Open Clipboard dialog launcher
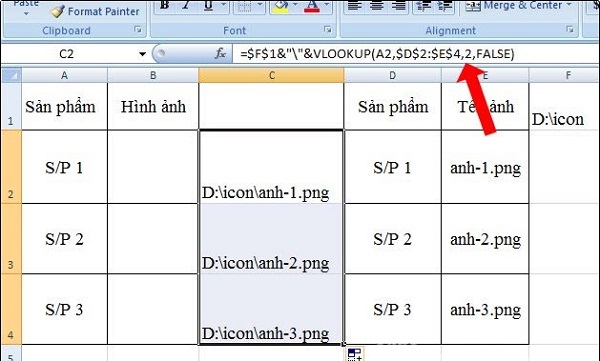600x361 pixels. click(x=137, y=29)
